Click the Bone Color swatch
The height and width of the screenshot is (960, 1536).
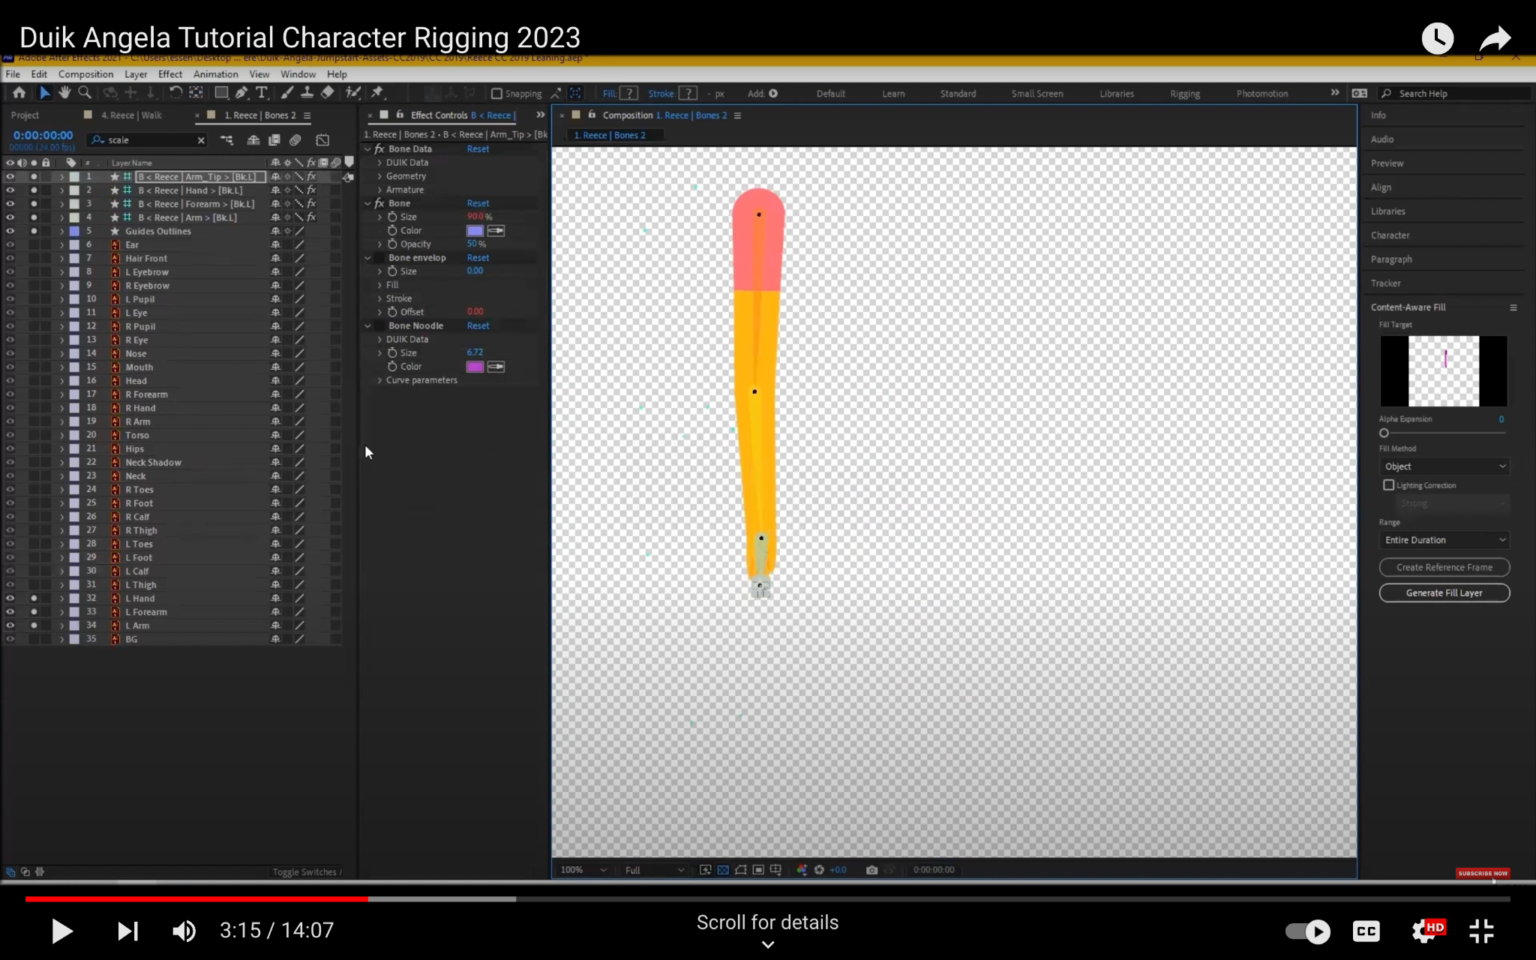point(474,230)
